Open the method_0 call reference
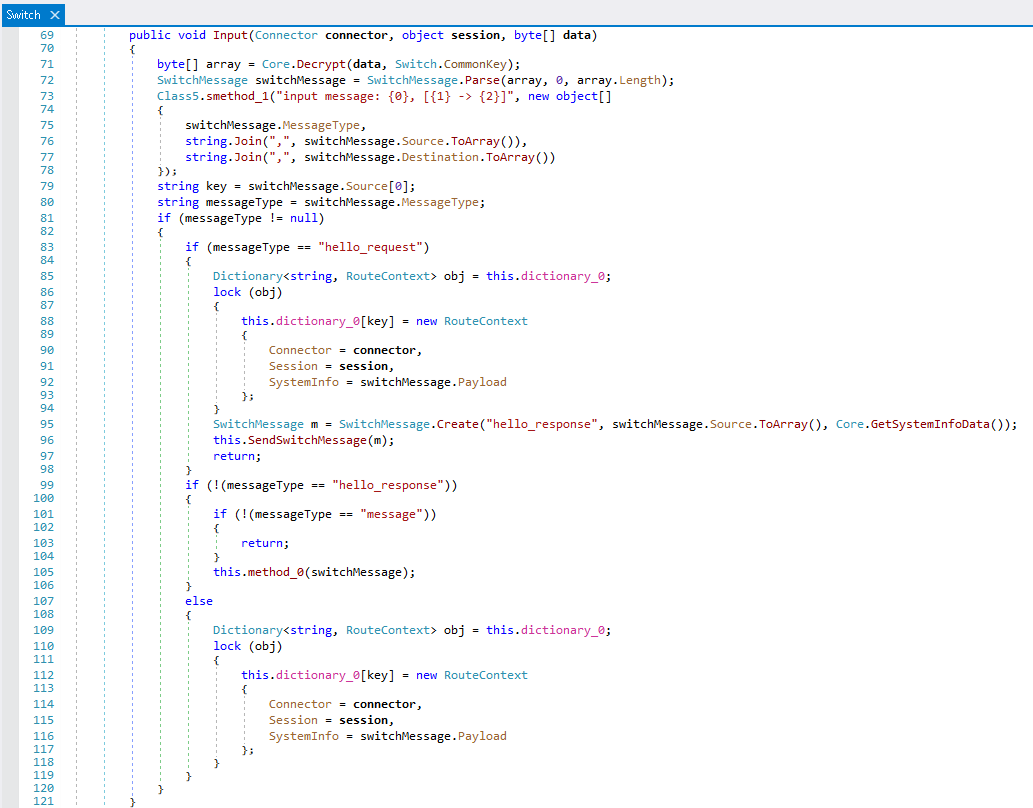 pyautogui.click(x=273, y=572)
